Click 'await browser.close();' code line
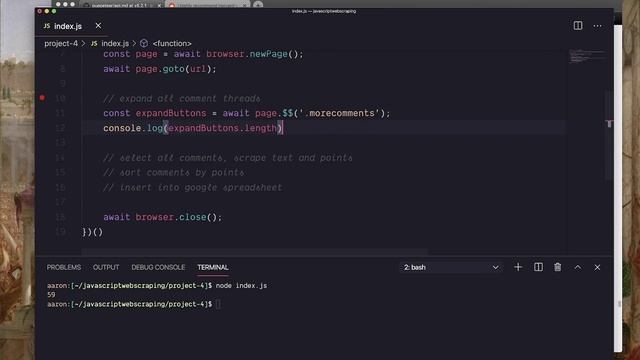 [162, 217]
